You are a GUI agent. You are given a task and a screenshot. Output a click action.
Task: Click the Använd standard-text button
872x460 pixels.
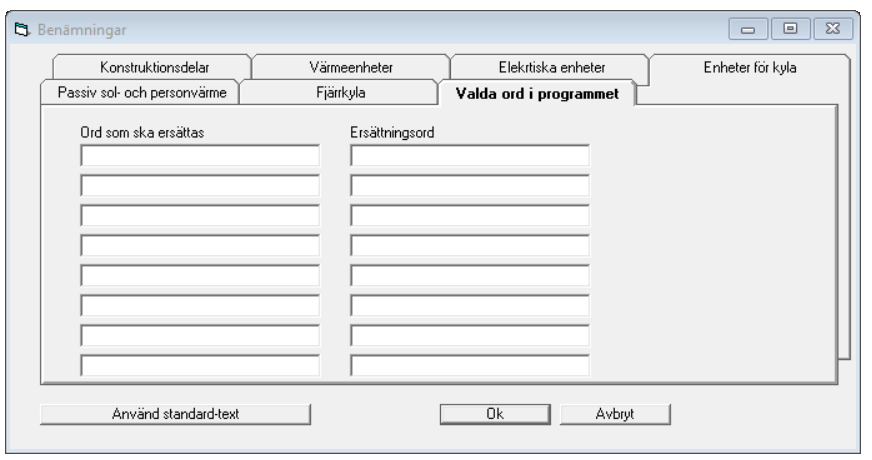coord(175,414)
